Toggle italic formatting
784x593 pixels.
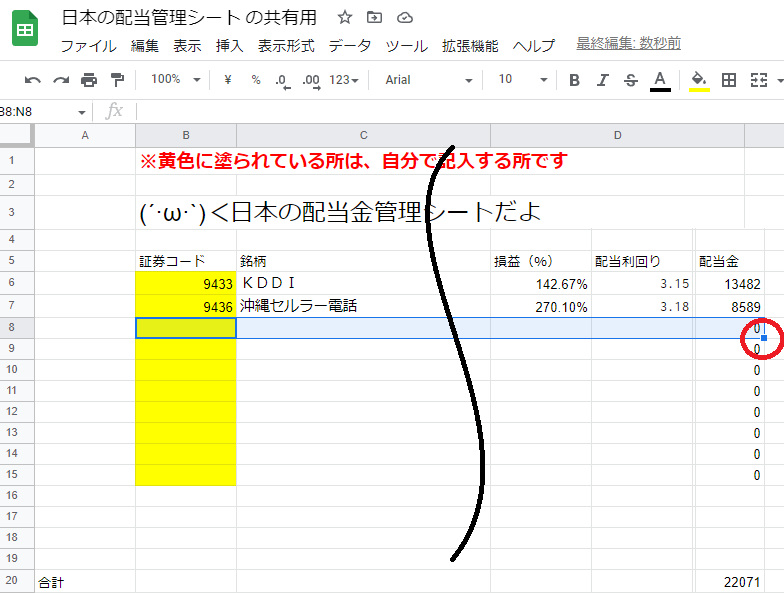602,80
